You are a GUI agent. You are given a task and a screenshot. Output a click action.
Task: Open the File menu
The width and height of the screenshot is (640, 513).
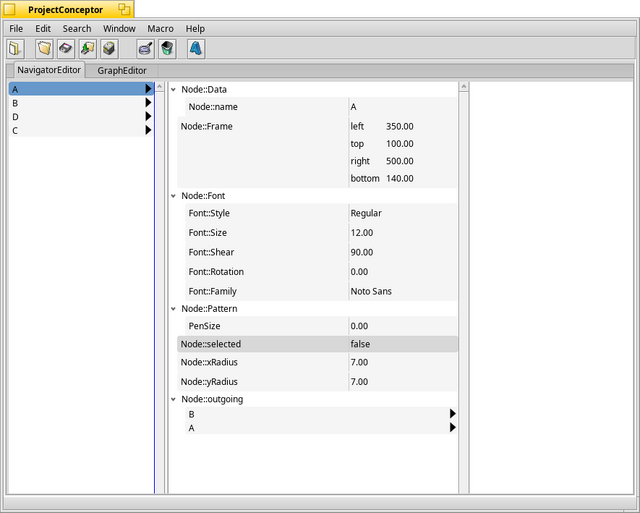pyautogui.click(x=16, y=29)
